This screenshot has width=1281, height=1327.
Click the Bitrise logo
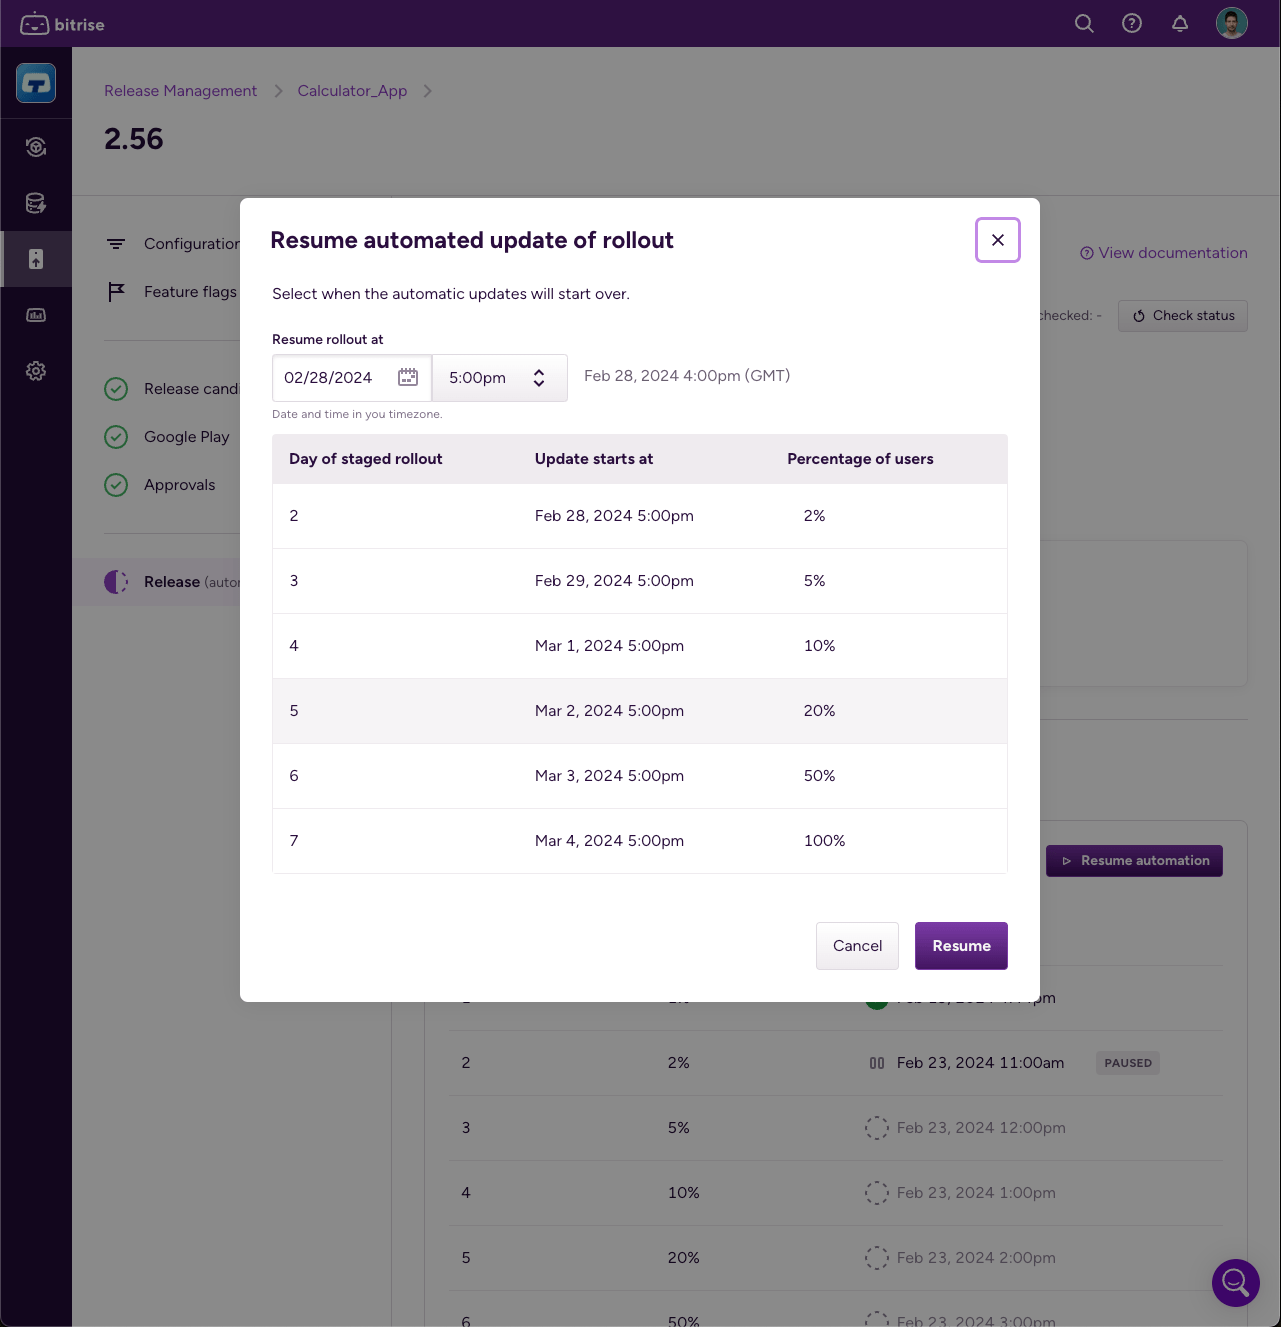tap(62, 24)
